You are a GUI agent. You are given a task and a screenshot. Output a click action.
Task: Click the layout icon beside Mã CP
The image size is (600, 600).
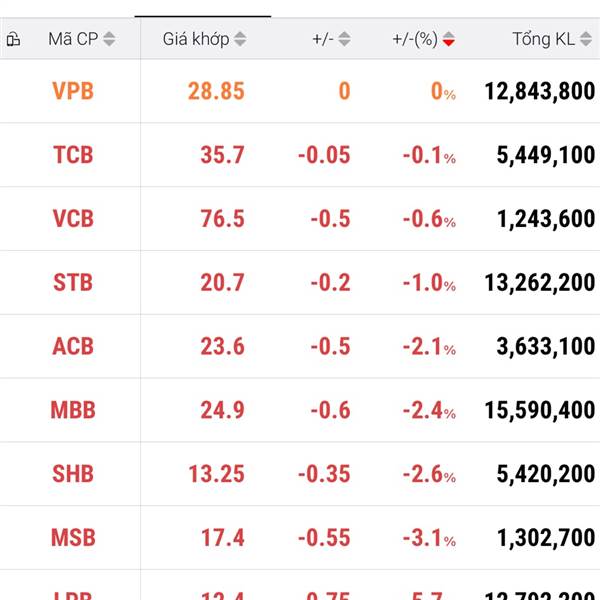click(x=13, y=39)
